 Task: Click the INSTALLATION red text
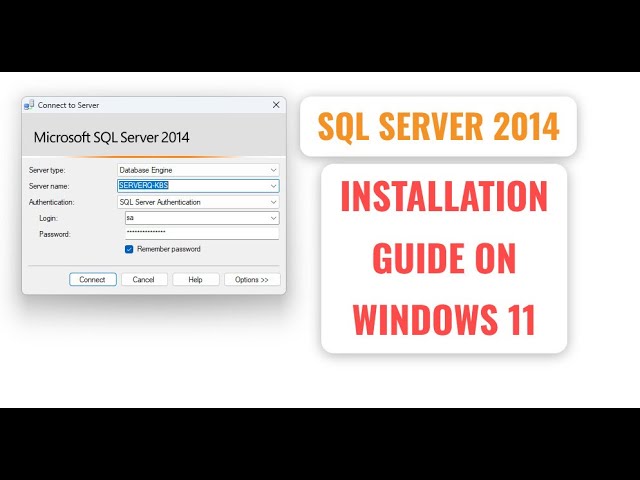tap(444, 197)
